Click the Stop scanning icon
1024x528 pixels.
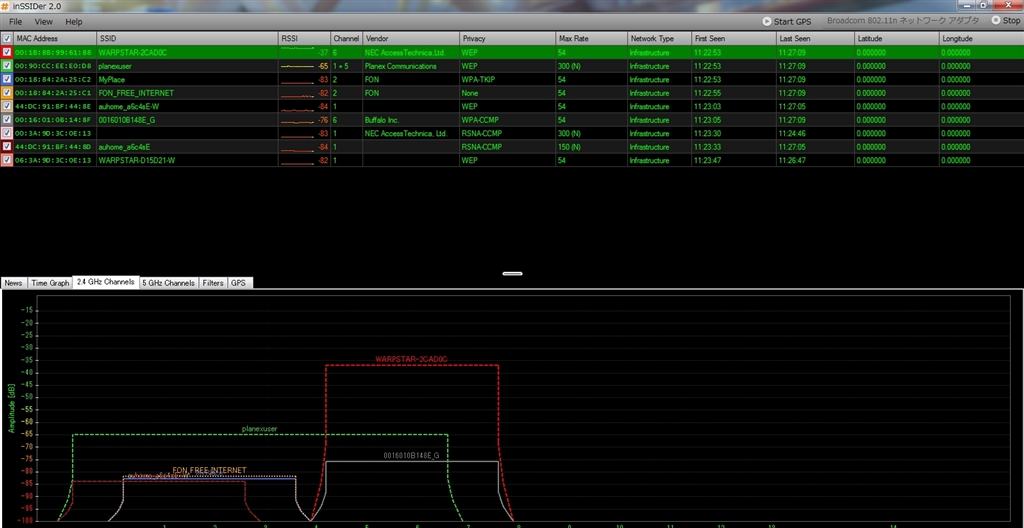click(x=995, y=20)
